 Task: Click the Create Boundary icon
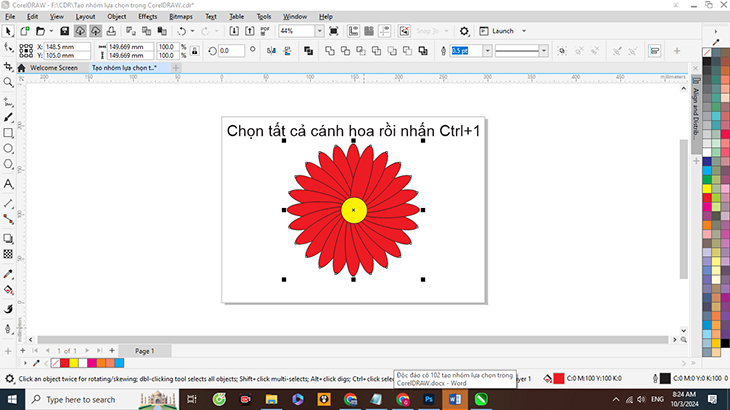tap(423, 51)
